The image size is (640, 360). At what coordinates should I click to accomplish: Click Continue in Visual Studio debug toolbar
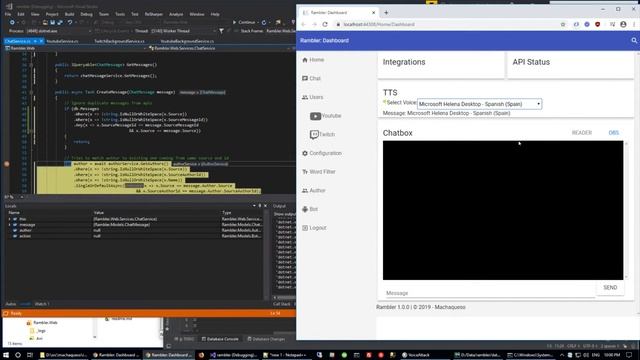[x=244, y=22]
